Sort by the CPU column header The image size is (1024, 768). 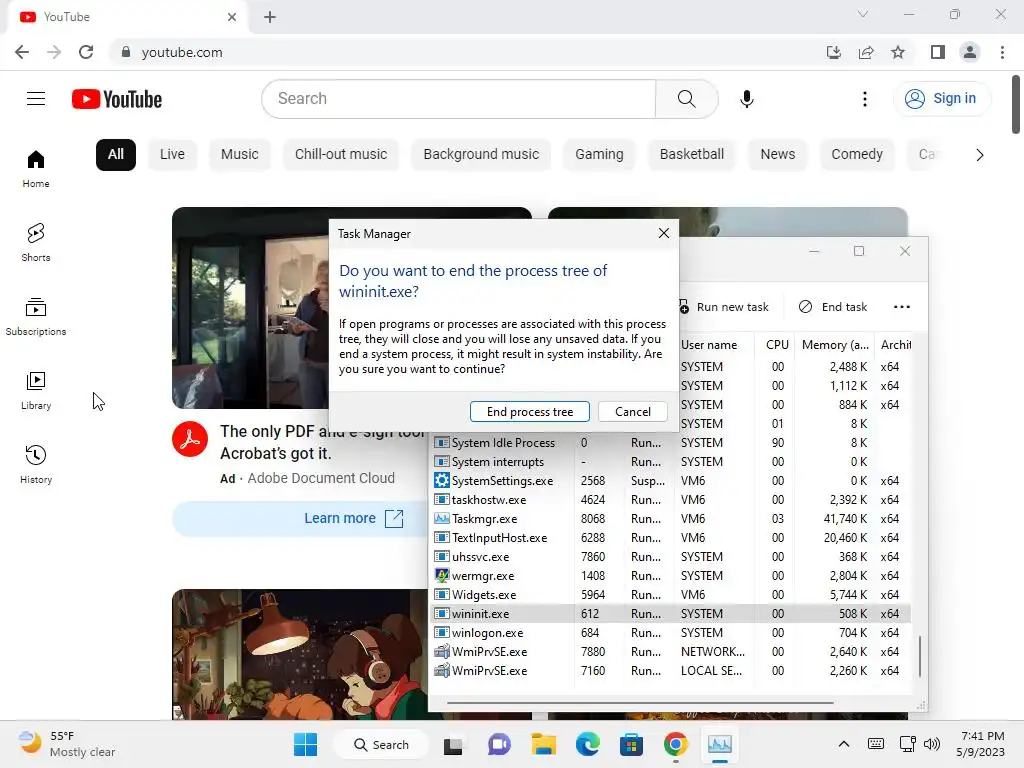point(777,345)
